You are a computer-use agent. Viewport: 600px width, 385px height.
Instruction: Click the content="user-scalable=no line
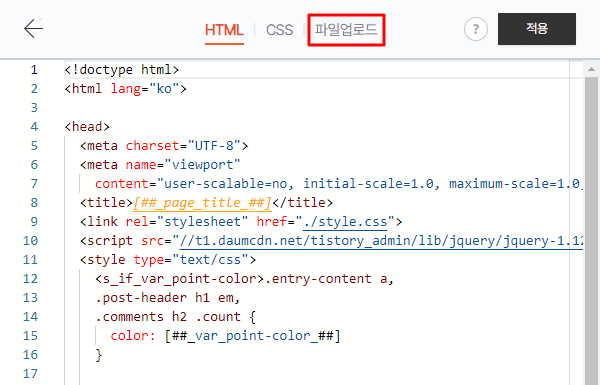pos(339,184)
